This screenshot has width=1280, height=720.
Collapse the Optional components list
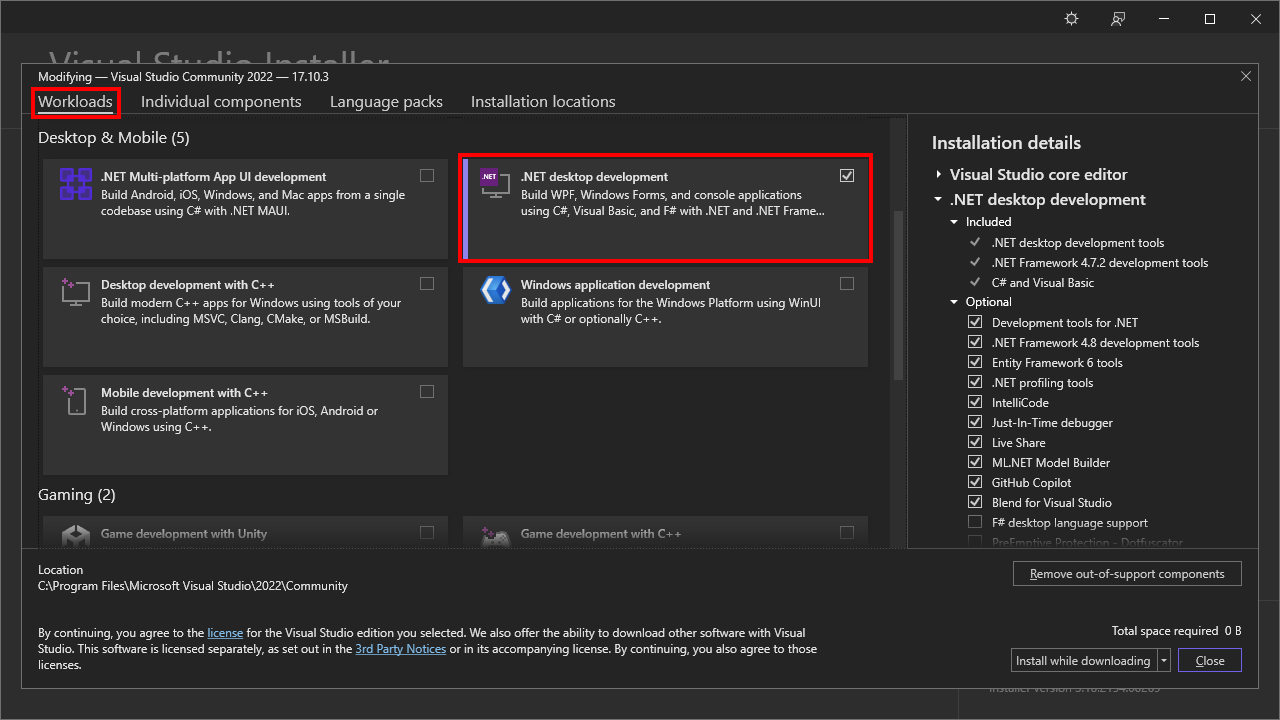pyautogui.click(x=954, y=302)
